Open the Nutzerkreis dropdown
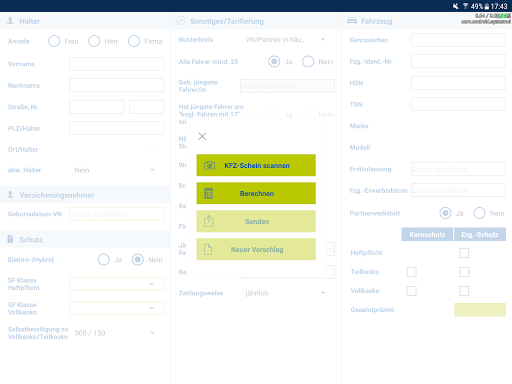512x384 pixels. click(x=285, y=39)
